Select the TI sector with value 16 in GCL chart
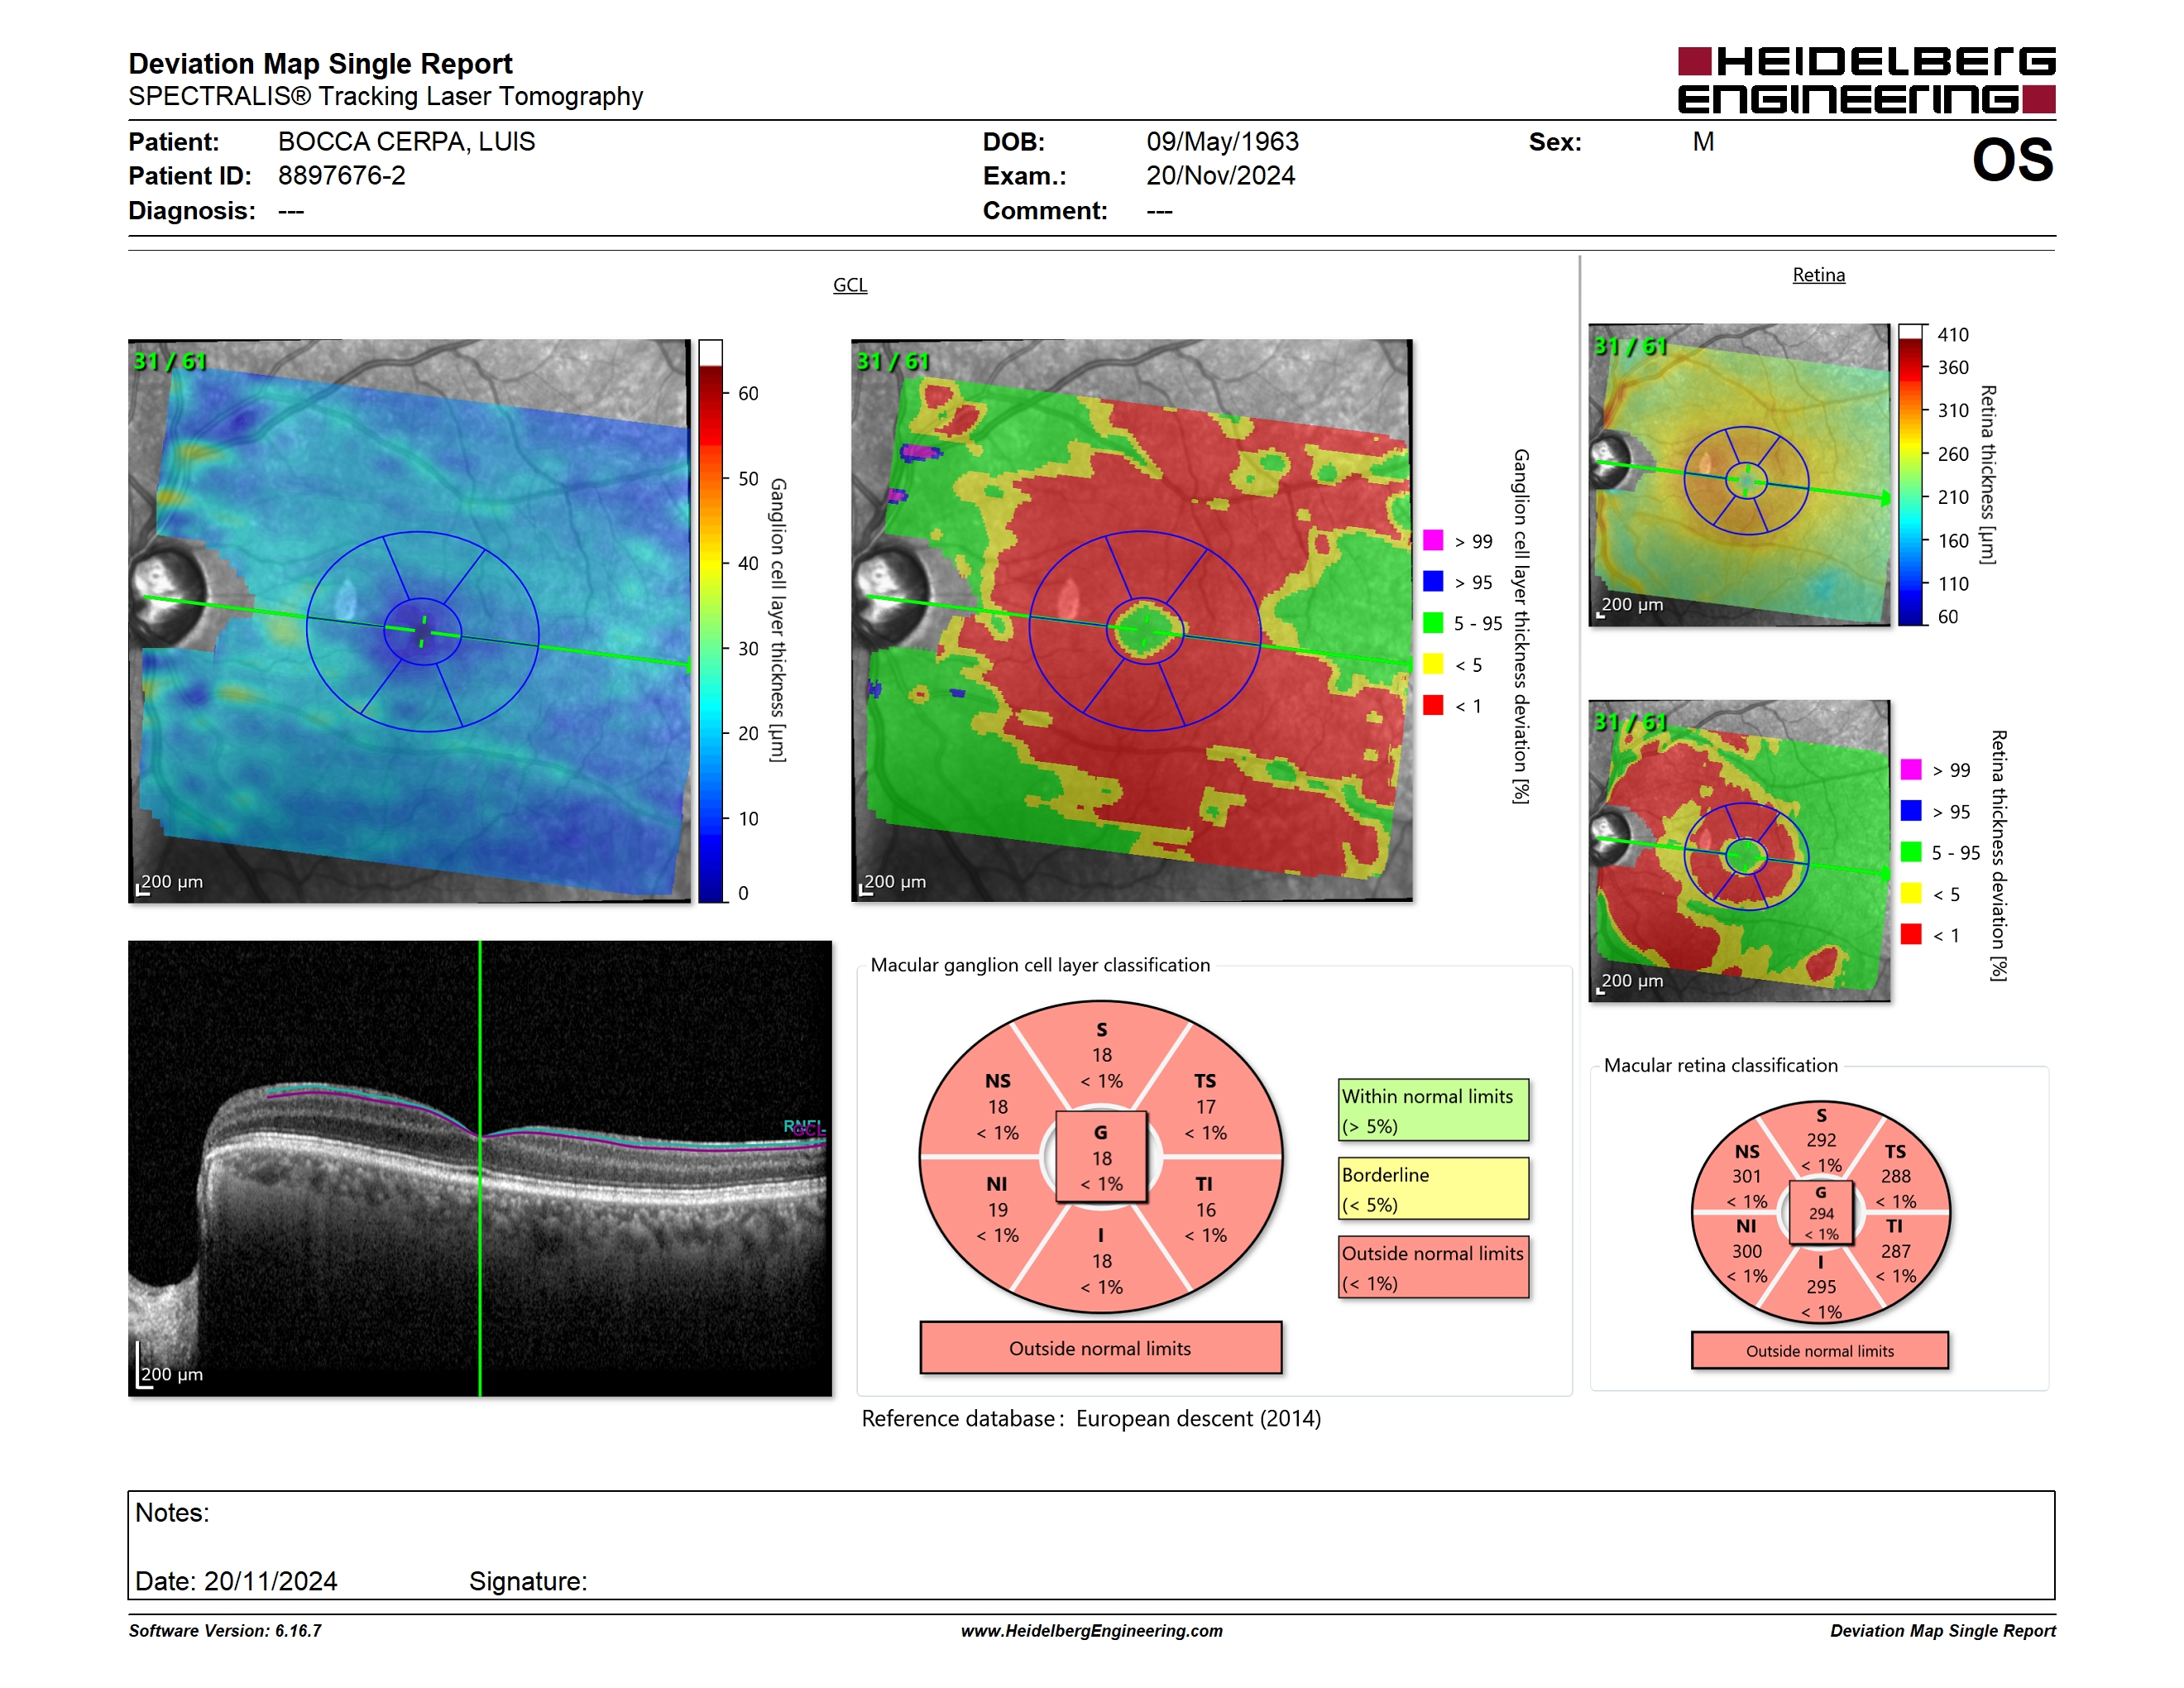The height and width of the screenshot is (1688, 2184). tap(1206, 1209)
